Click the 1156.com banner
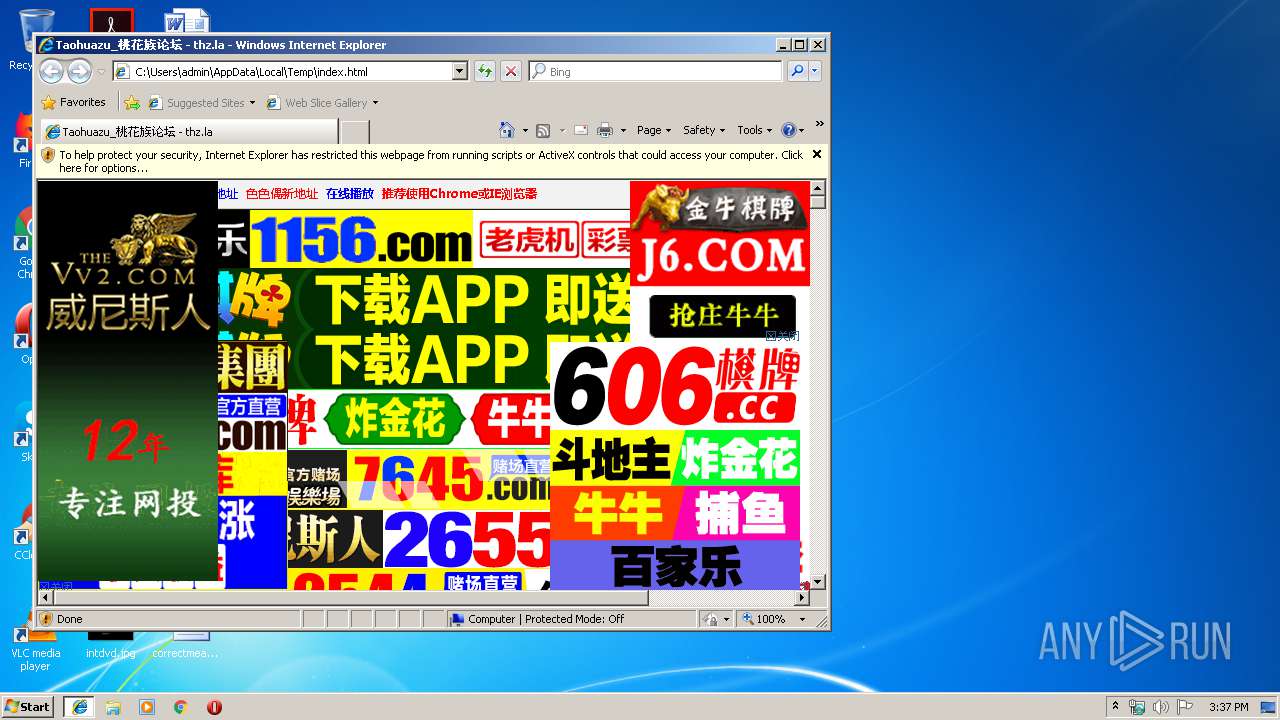This screenshot has height=720, width=1280. tap(361, 239)
